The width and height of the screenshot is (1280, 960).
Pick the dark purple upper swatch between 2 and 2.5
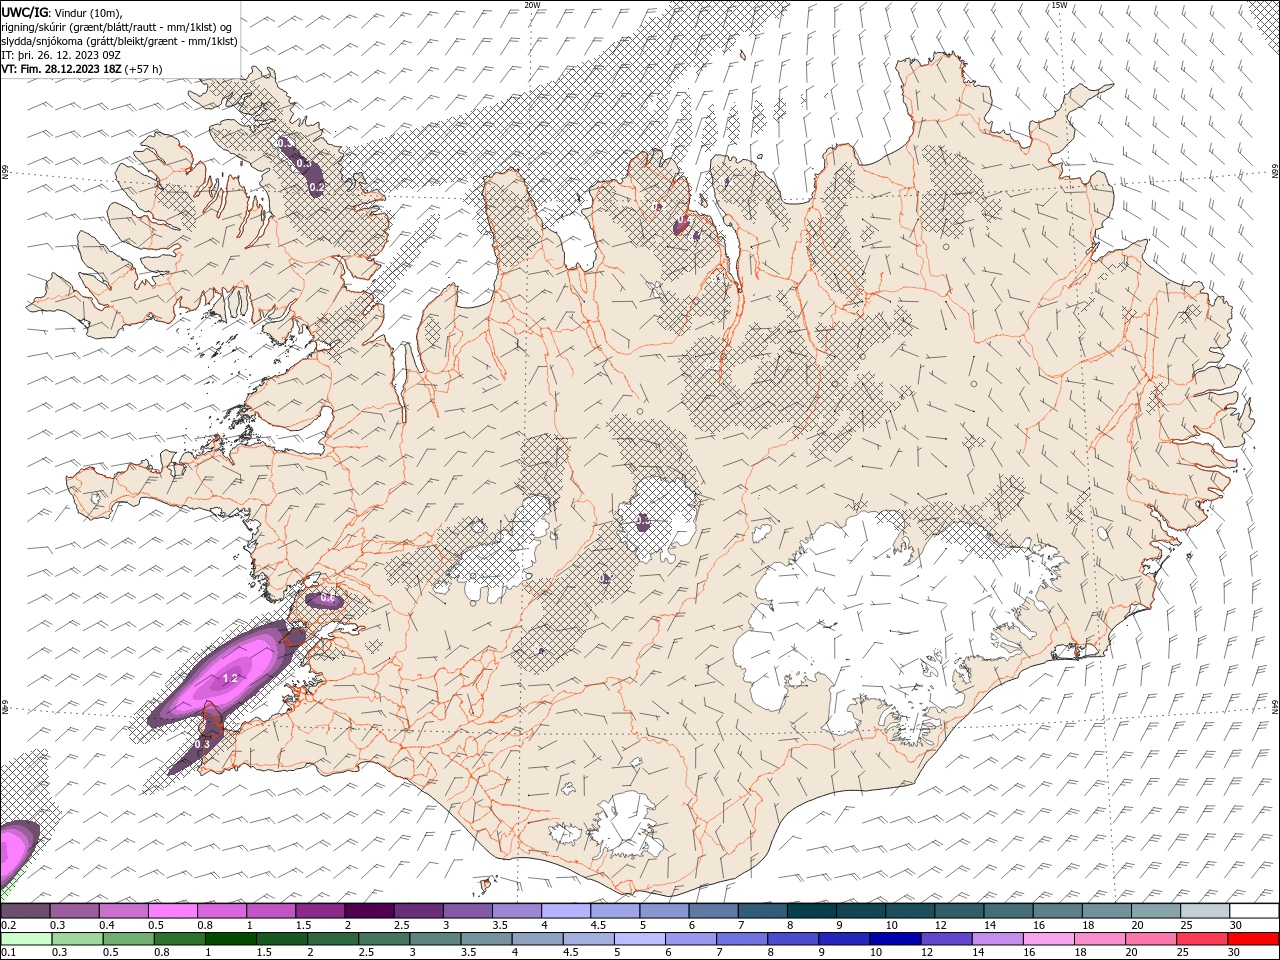(x=370, y=910)
